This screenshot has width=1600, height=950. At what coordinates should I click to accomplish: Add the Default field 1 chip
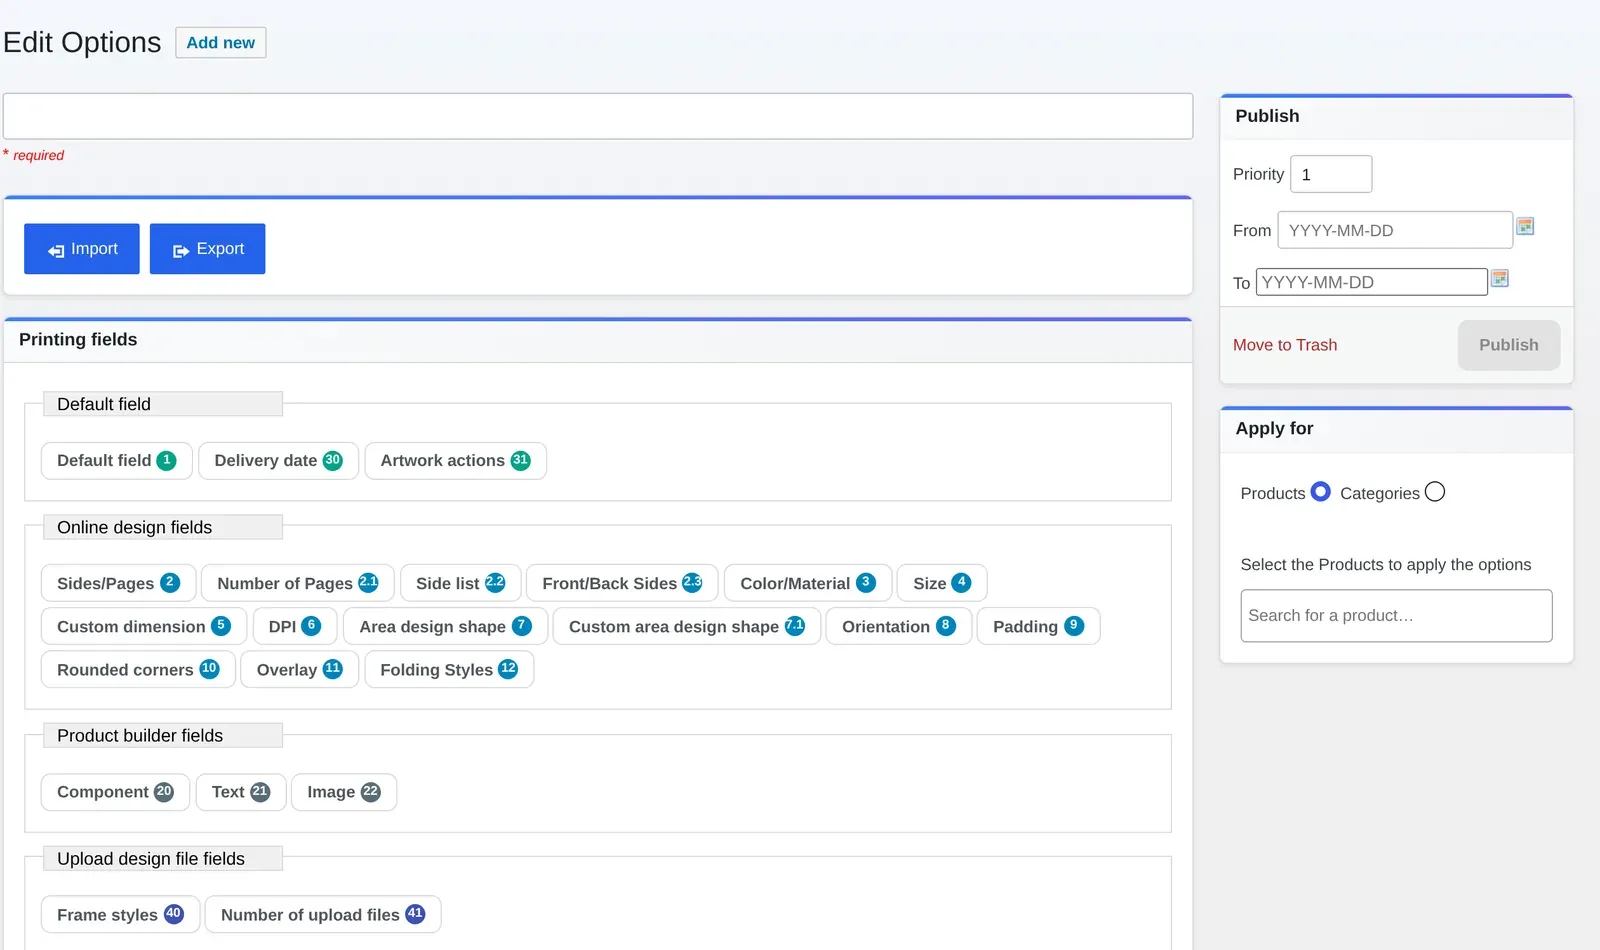pyautogui.click(x=117, y=461)
